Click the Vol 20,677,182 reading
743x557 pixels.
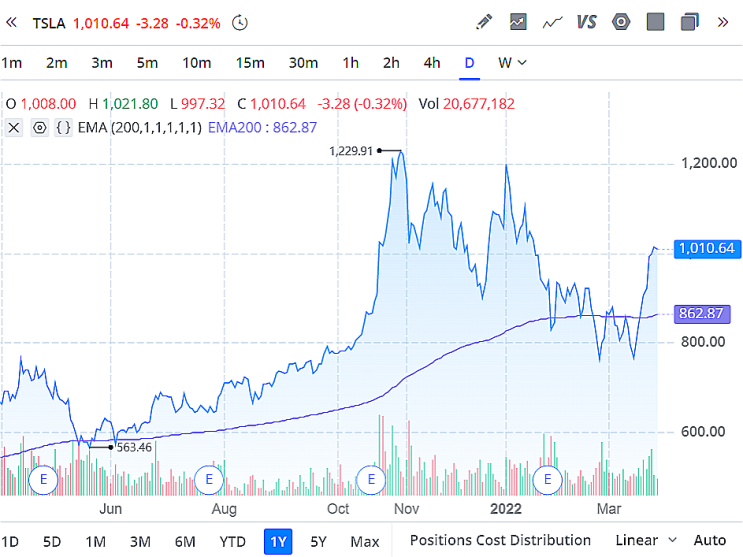point(467,104)
